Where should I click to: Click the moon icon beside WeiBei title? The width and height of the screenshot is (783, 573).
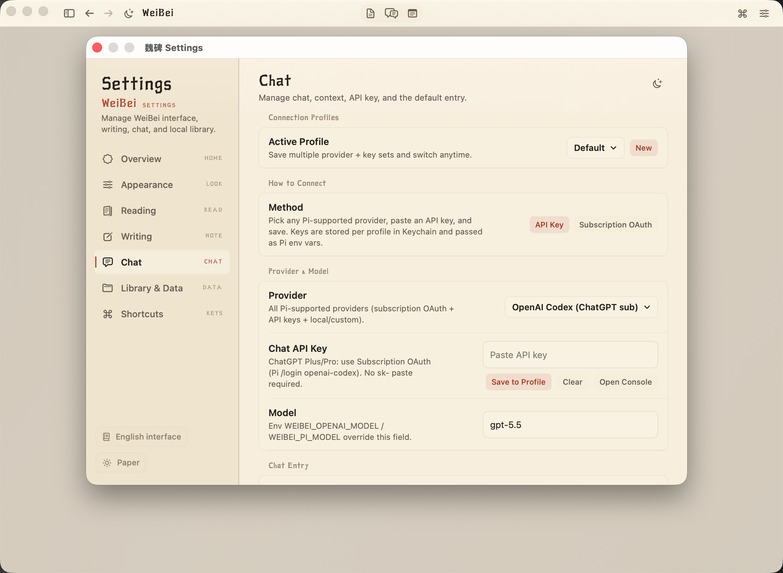(x=128, y=13)
